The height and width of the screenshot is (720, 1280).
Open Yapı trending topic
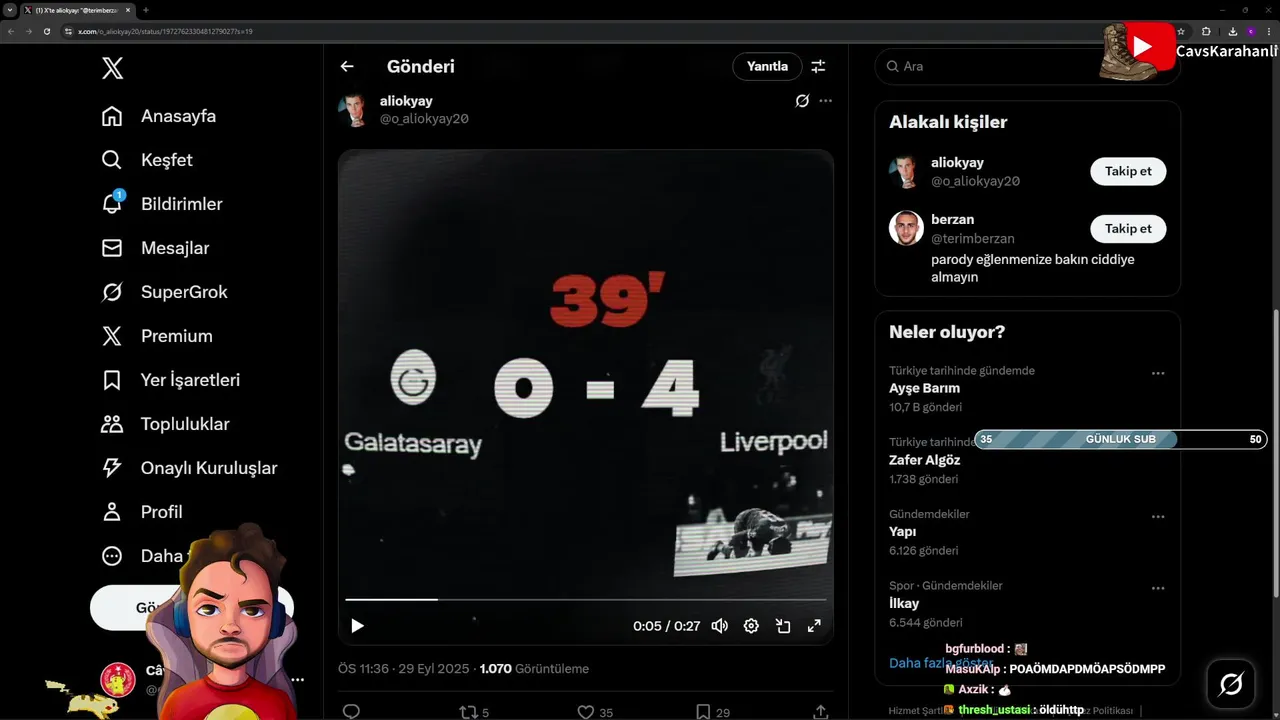coord(902,532)
